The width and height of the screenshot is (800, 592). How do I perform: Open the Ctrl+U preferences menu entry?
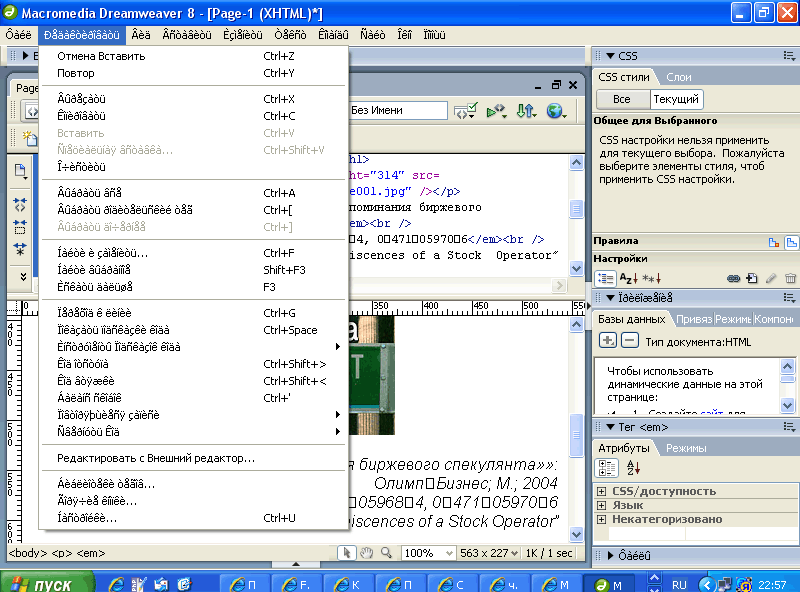click(194, 518)
